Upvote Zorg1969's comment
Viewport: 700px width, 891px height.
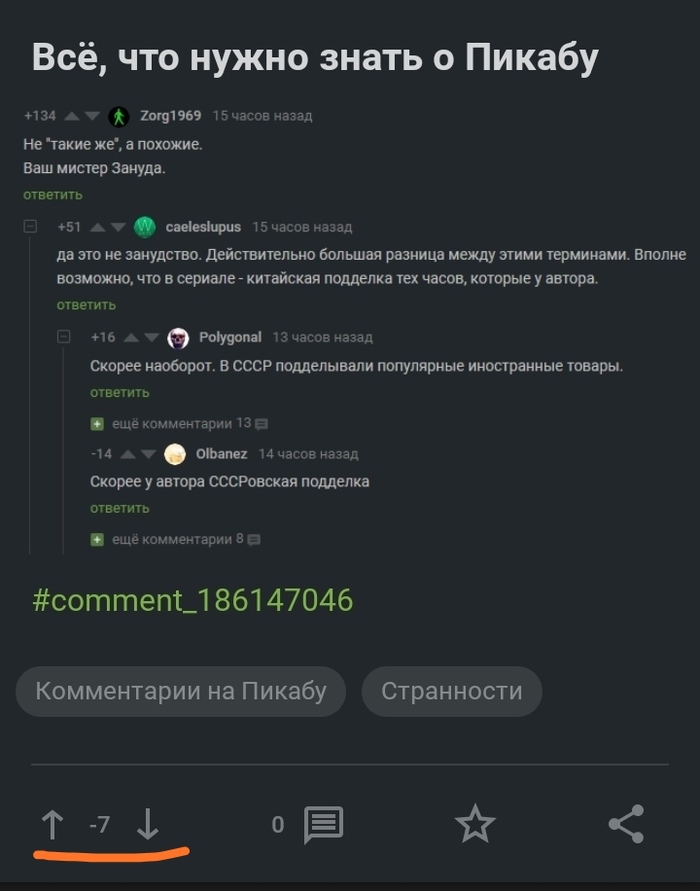[72, 116]
